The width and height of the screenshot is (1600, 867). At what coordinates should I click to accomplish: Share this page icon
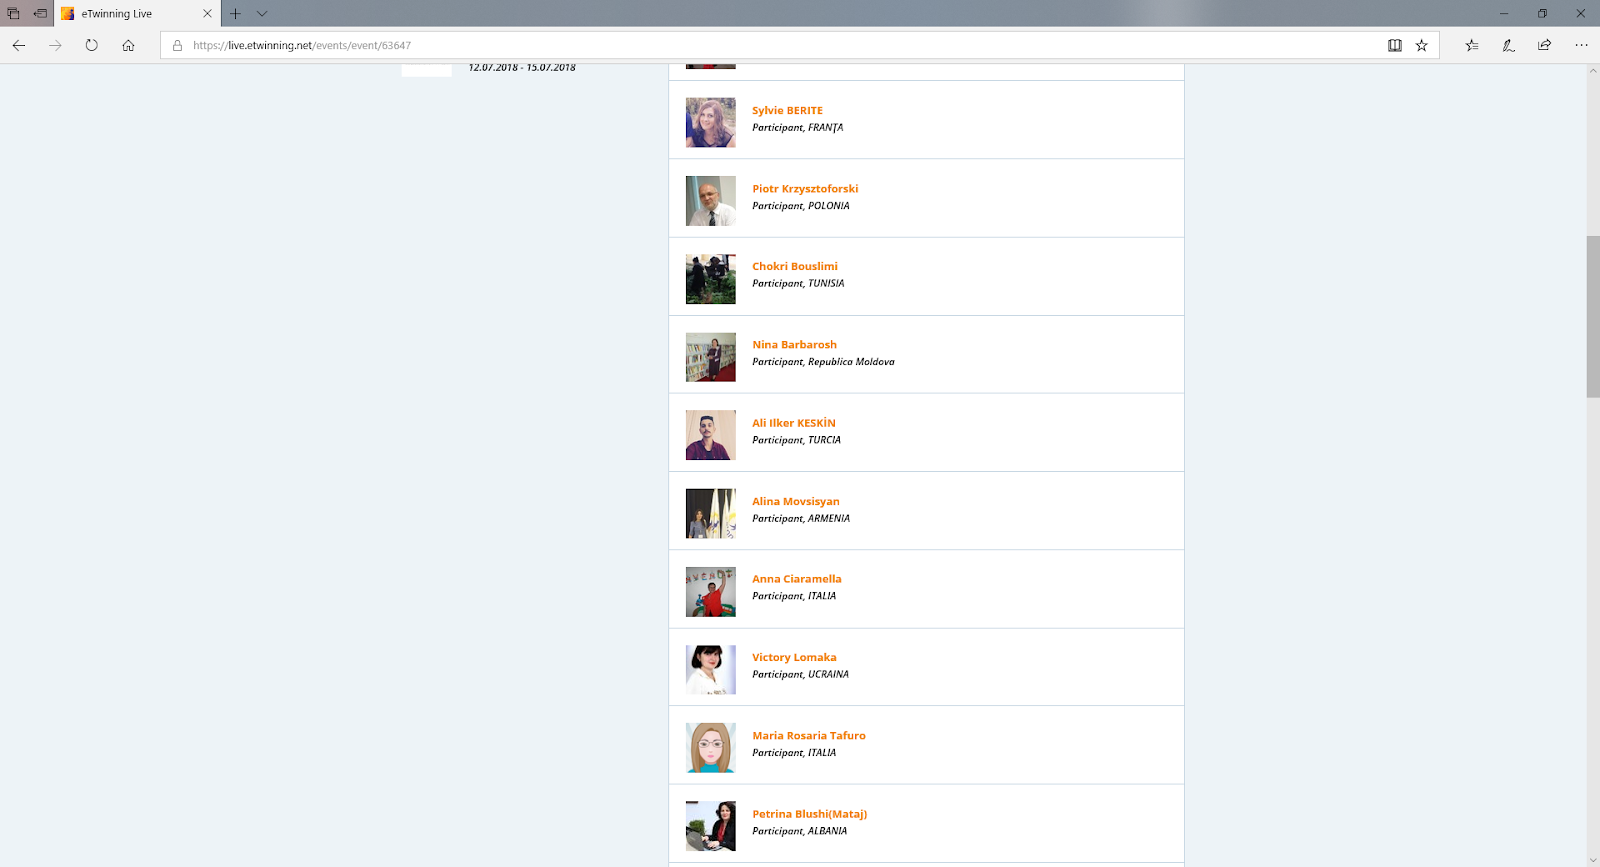coord(1544,45)
